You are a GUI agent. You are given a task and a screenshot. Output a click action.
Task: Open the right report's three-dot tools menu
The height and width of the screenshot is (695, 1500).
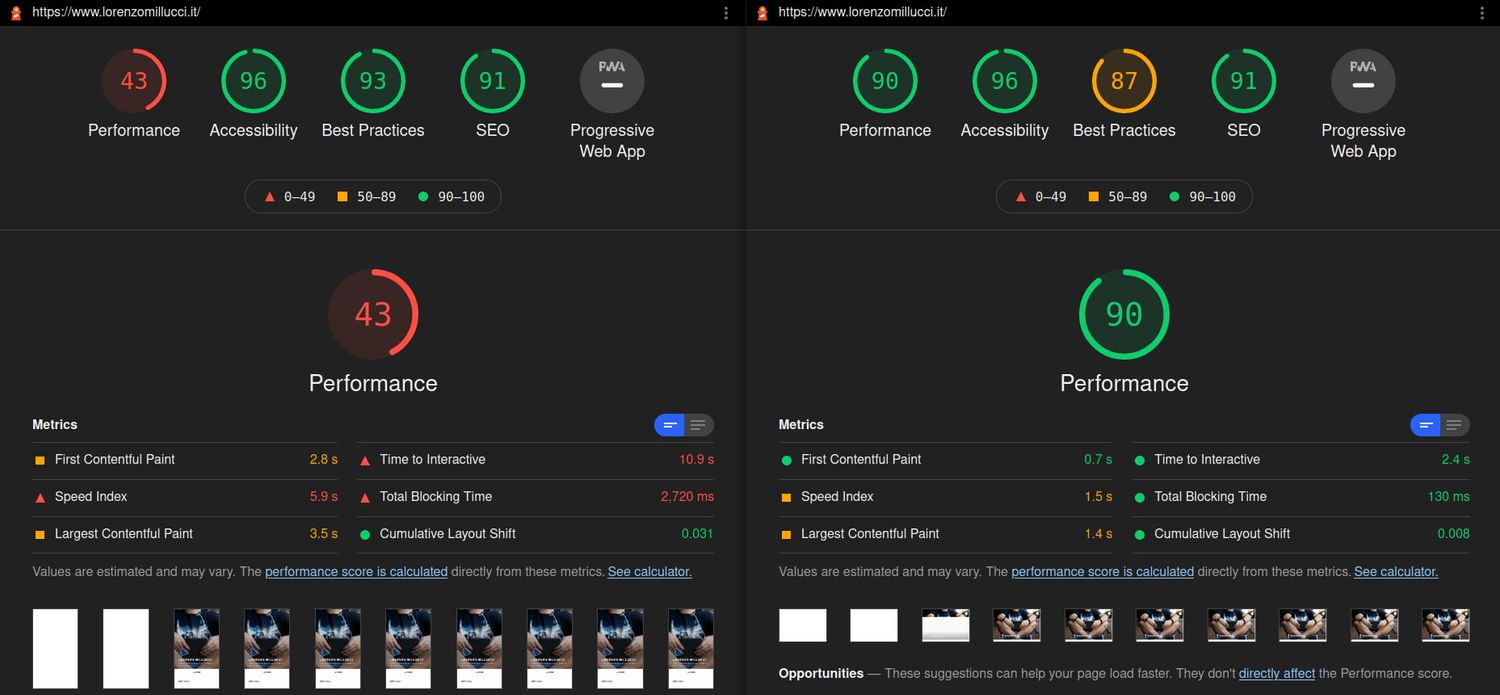[1482, 13]
